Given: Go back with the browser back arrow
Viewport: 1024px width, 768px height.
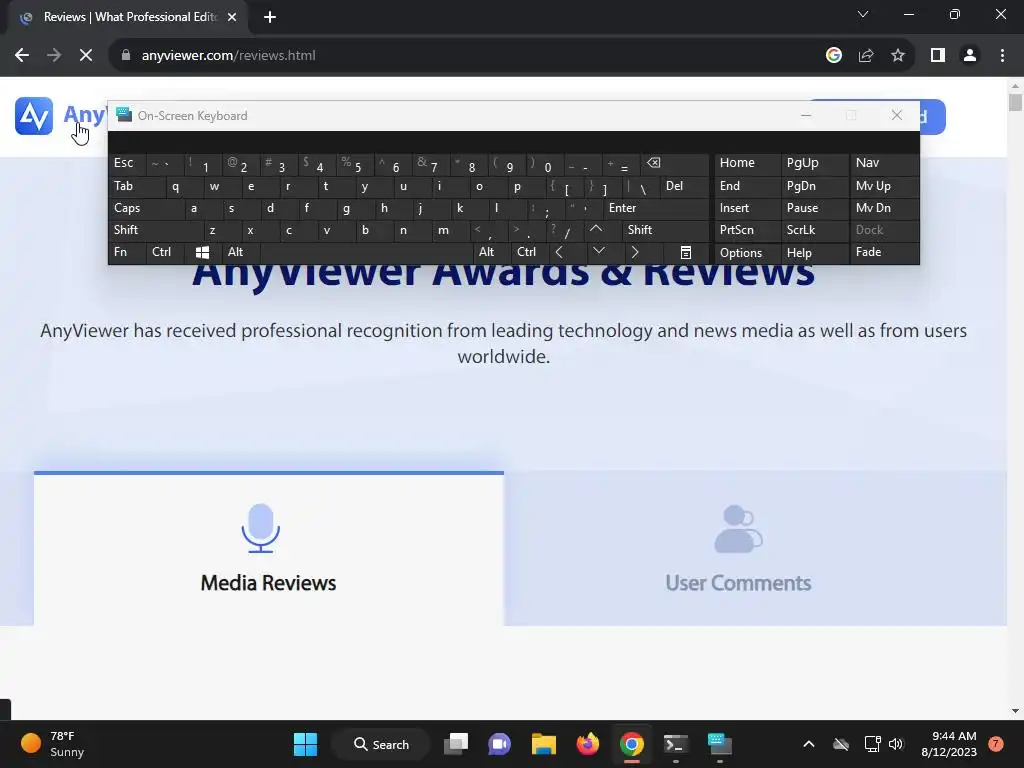Looking at the screenshot, I should pos(22,56).
